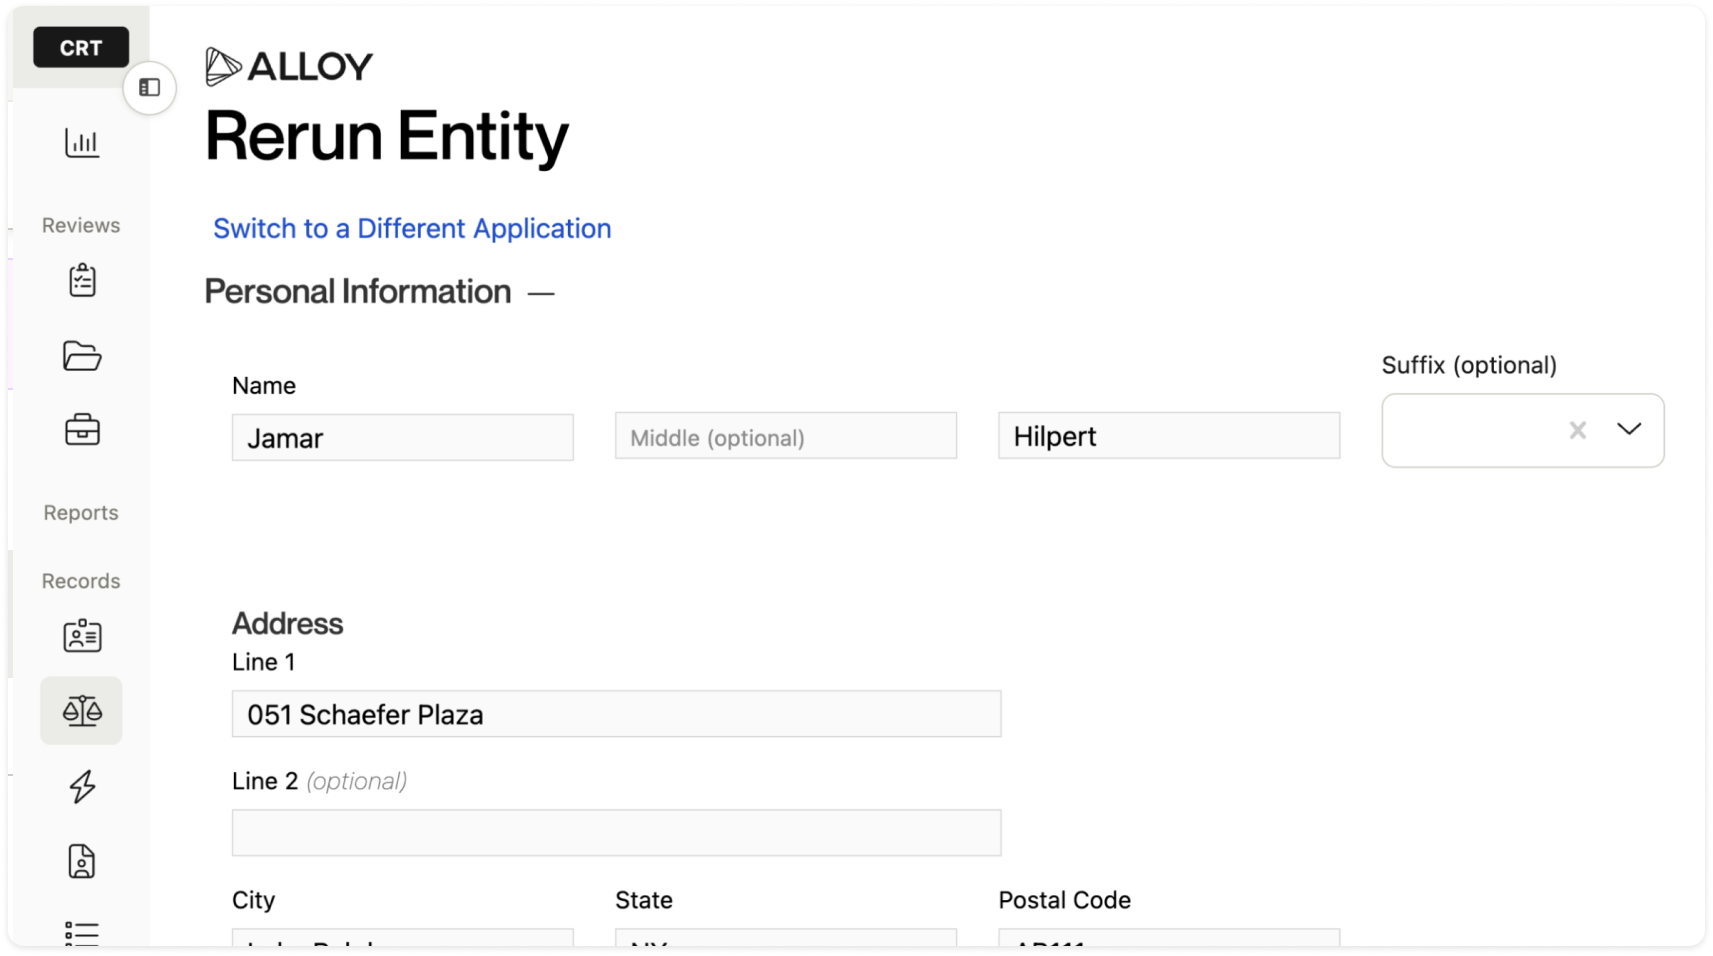Click the Alloy logo

[289, 66]
